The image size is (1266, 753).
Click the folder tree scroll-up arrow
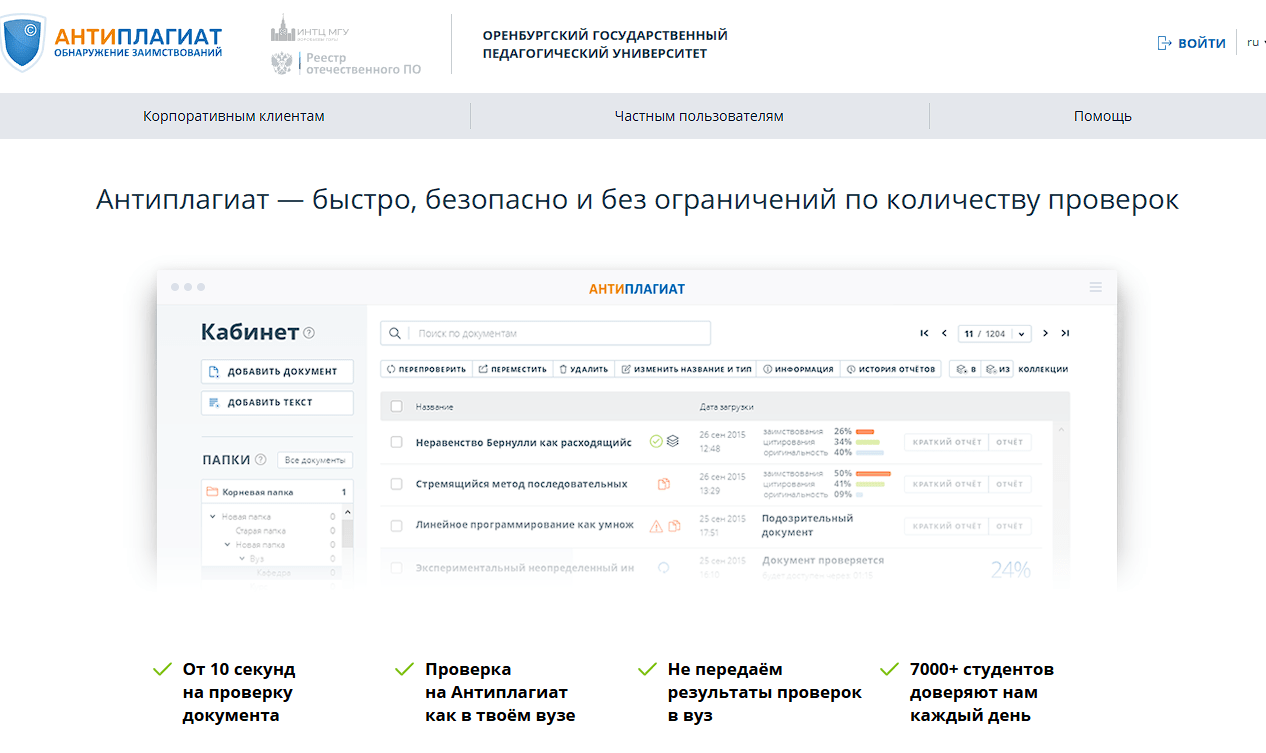click(x=347, y=511)
